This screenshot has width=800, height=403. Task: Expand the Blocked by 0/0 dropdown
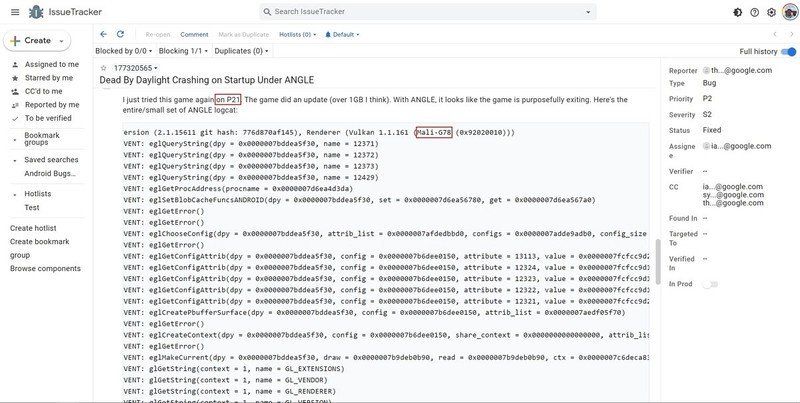pyautogui.click(x=123, y=50)
